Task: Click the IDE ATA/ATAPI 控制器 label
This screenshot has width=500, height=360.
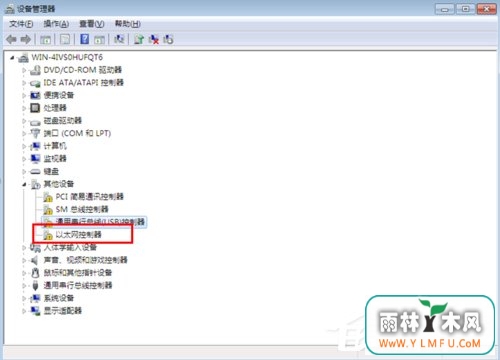Action: pyautogui.click(x=84, y=83)
